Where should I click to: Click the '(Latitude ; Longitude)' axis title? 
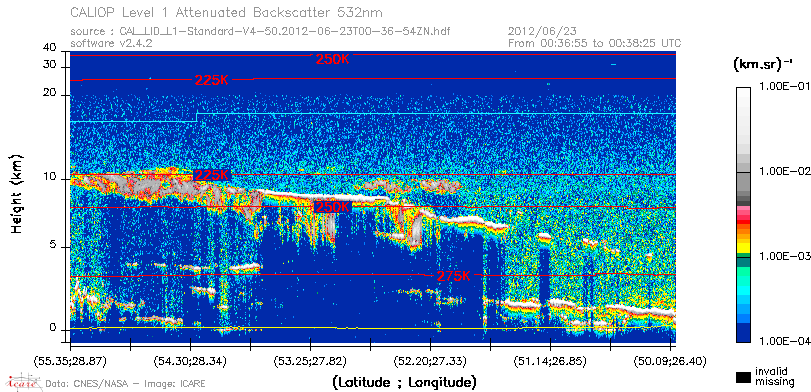tap(404, 383)
